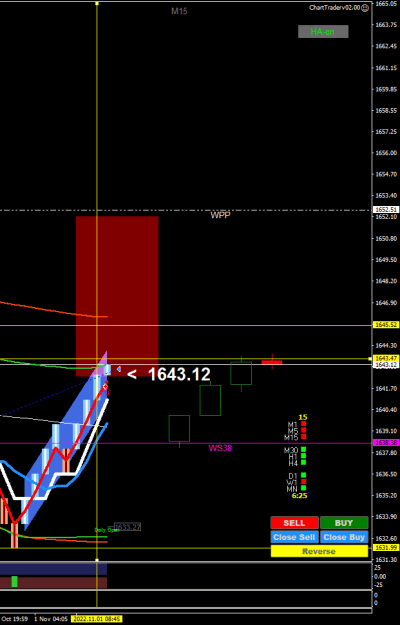400x625 pixels.
Task: Click the red M15 trend indicator square
Action: pos(304,437)
